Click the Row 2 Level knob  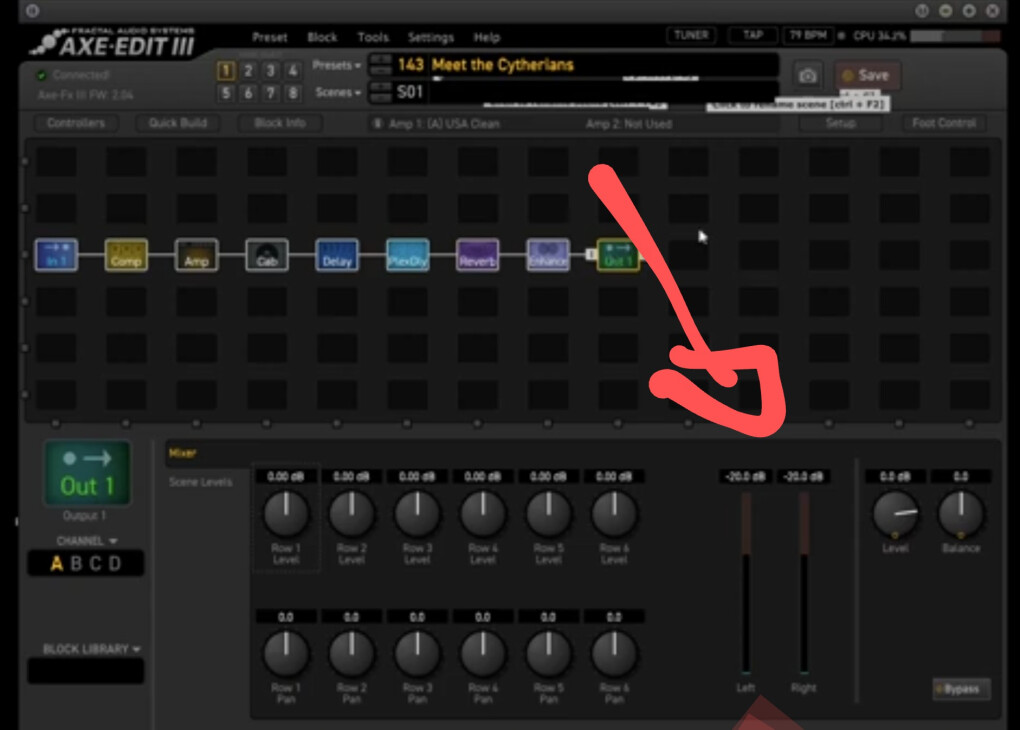tap(352, 513)
